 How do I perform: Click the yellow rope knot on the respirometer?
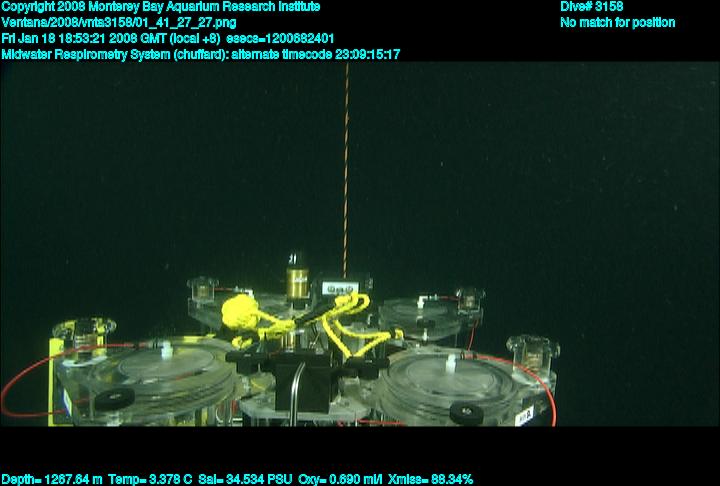tap(239, 312)
